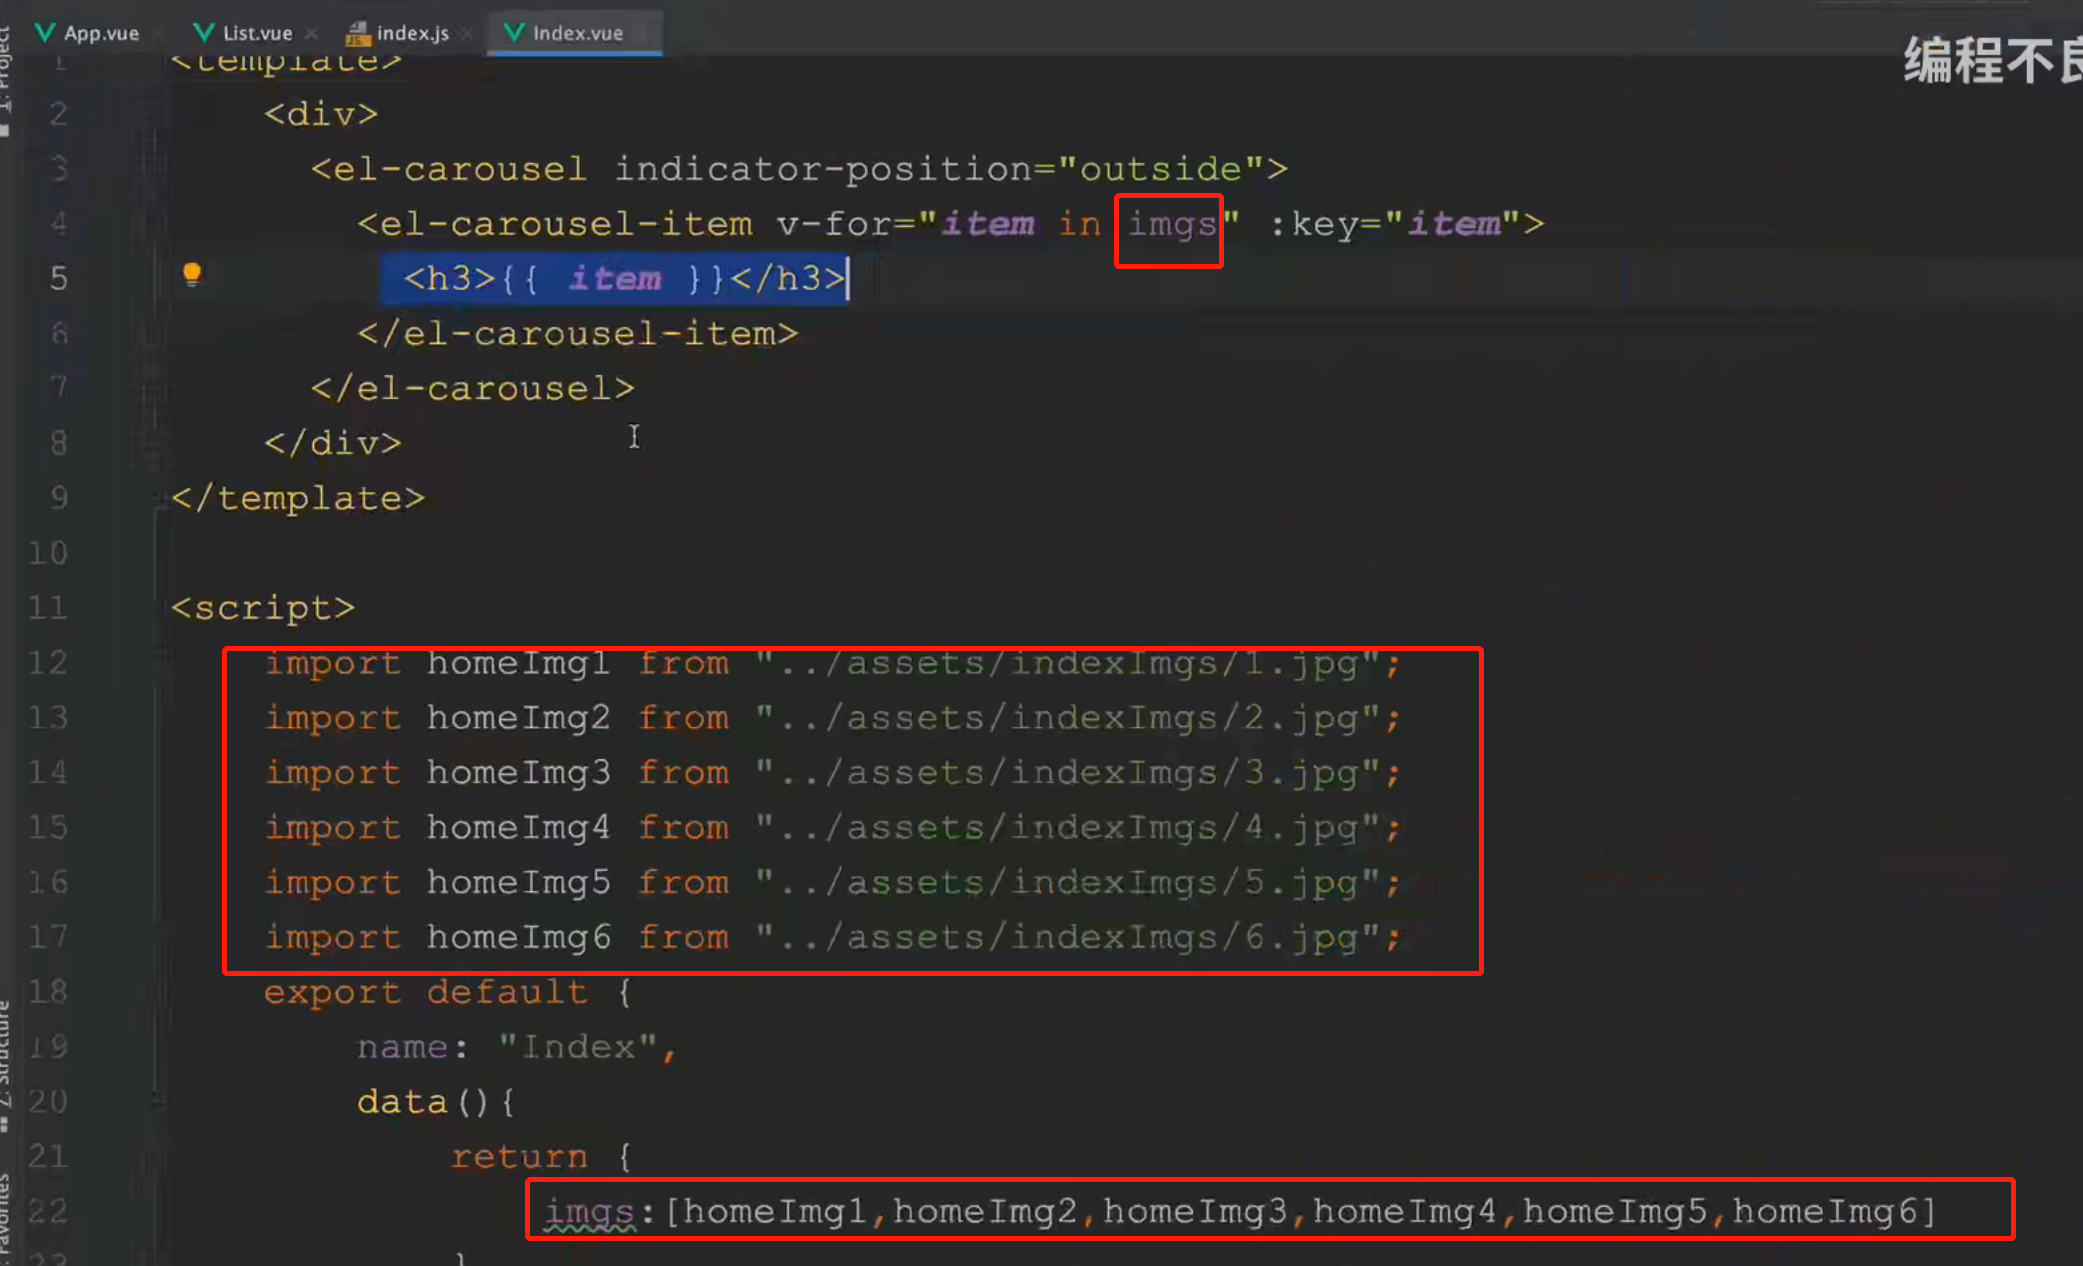Click the JS file icon on index.js tab

357,34
